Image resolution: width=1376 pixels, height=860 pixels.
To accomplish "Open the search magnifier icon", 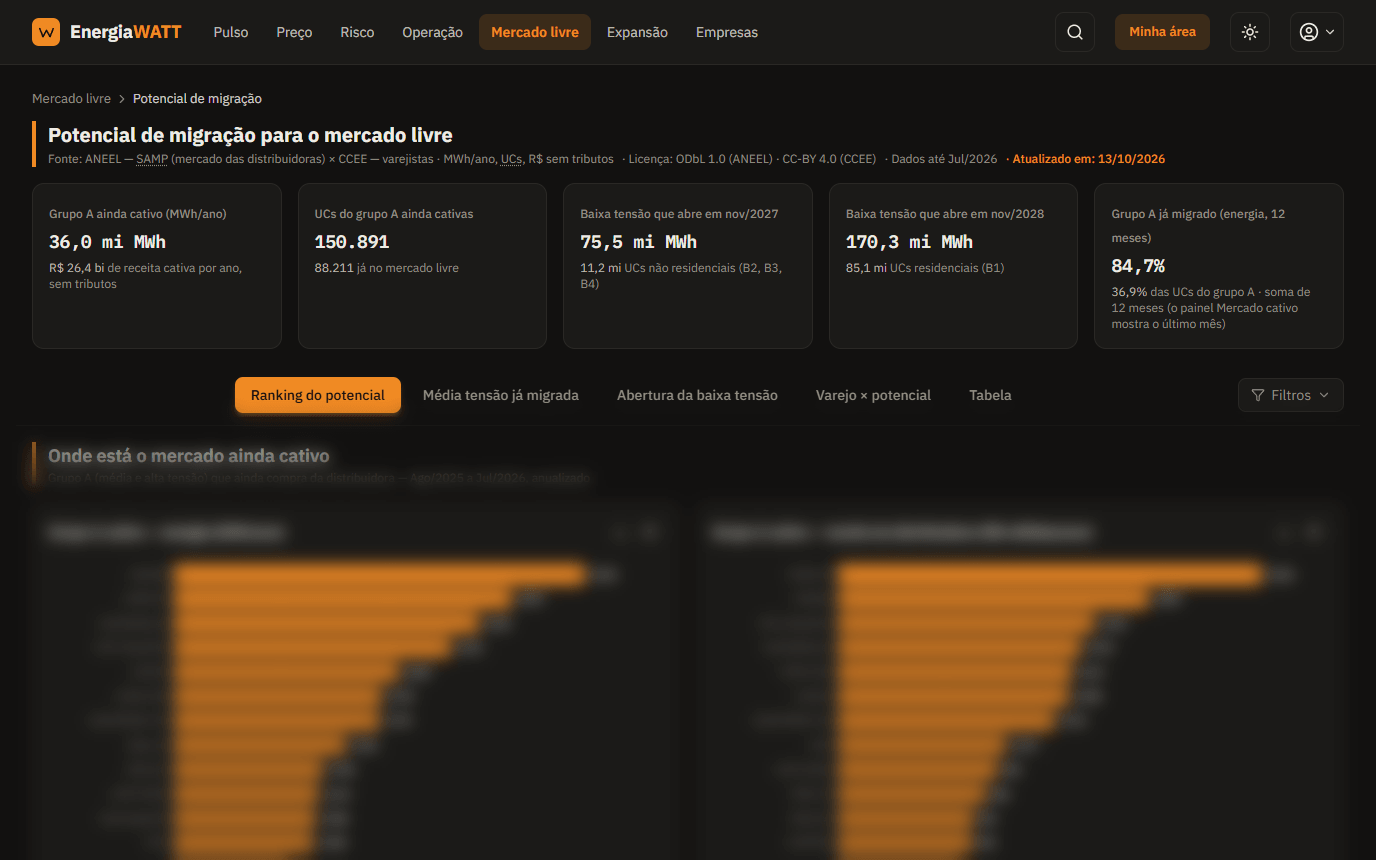I will (x=1075, y=32).
